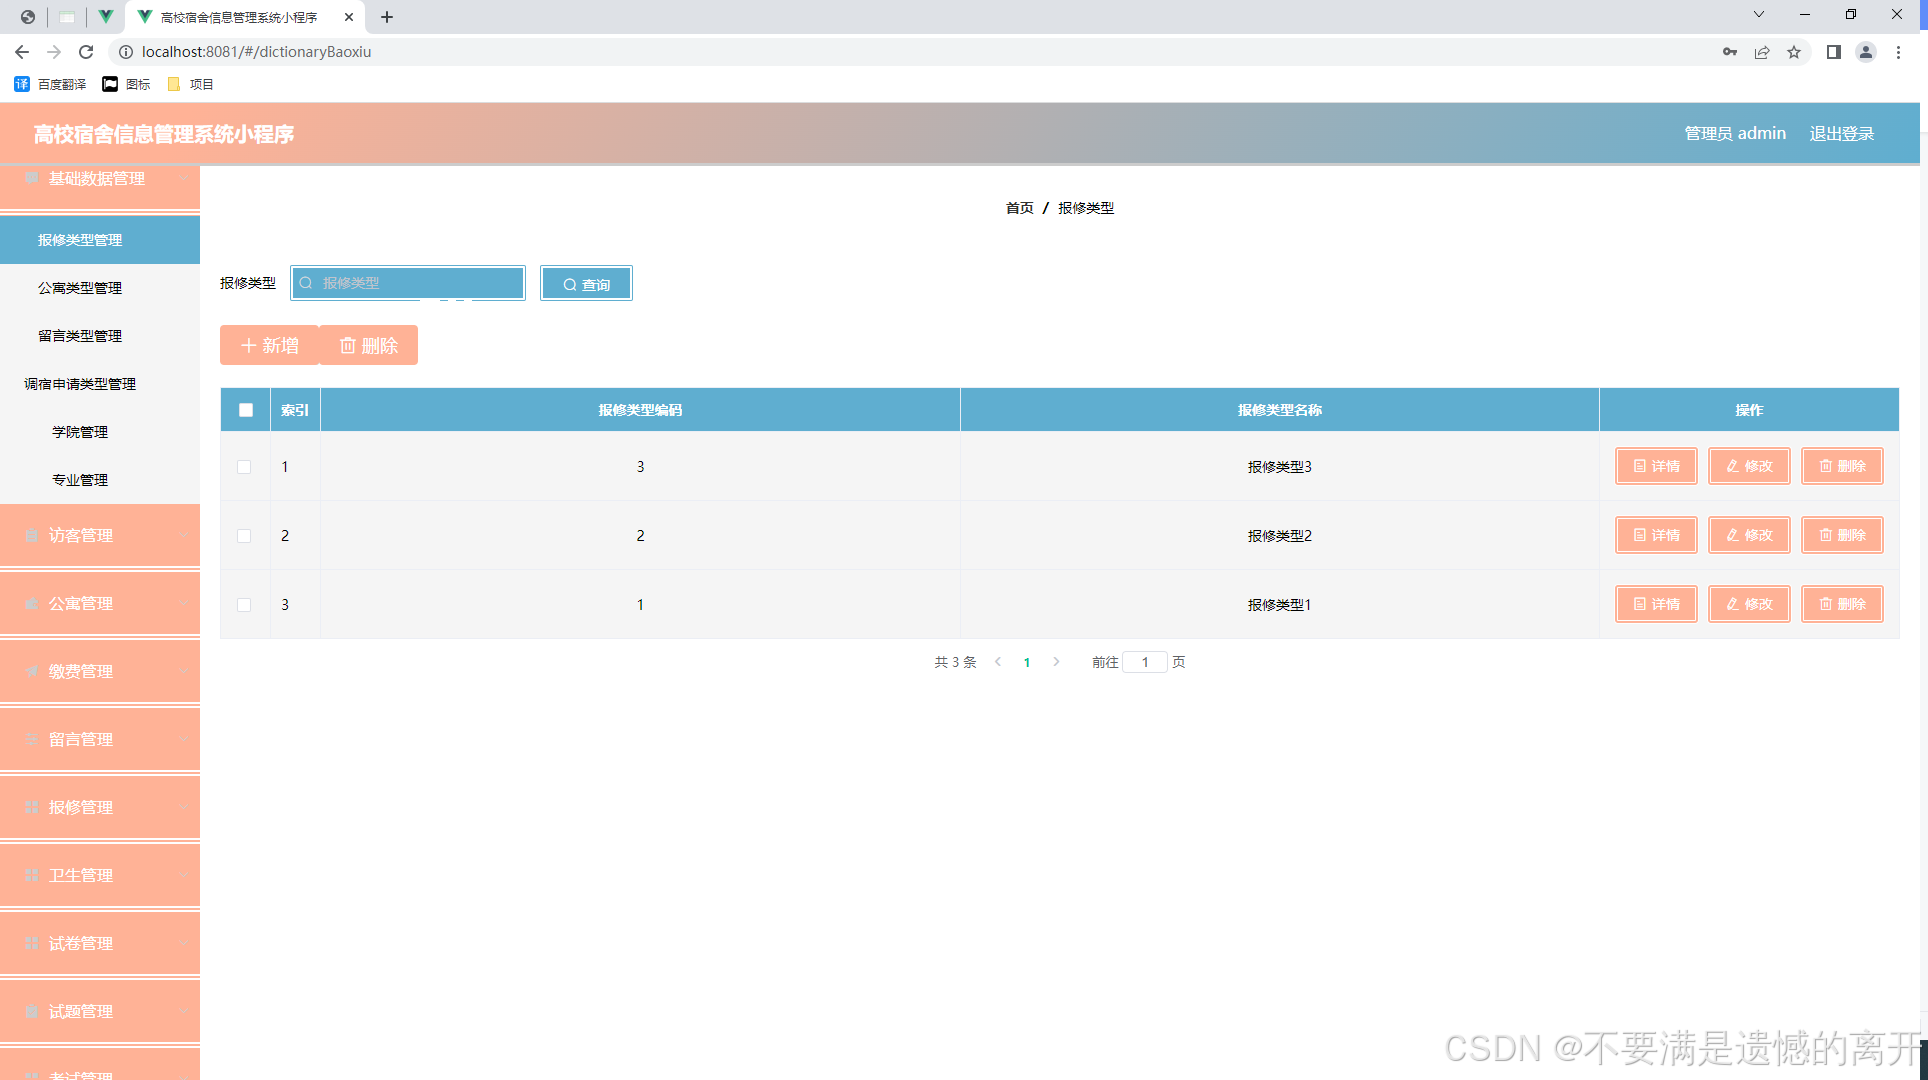The image size is (1928, 1080).
Task: Check the checkbox for row index 3
Action: [244, 605]
